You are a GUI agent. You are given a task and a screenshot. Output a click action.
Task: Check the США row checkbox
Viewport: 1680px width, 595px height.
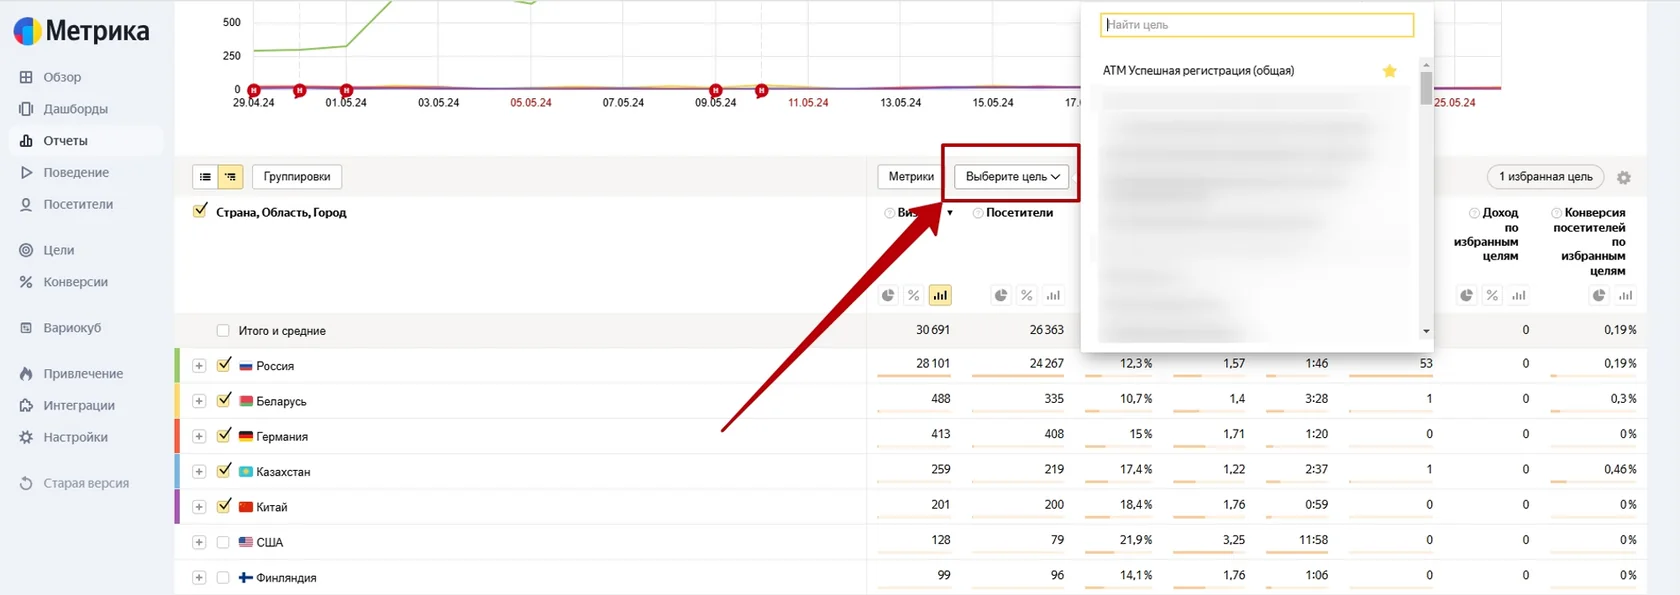(x=223, y=542)
